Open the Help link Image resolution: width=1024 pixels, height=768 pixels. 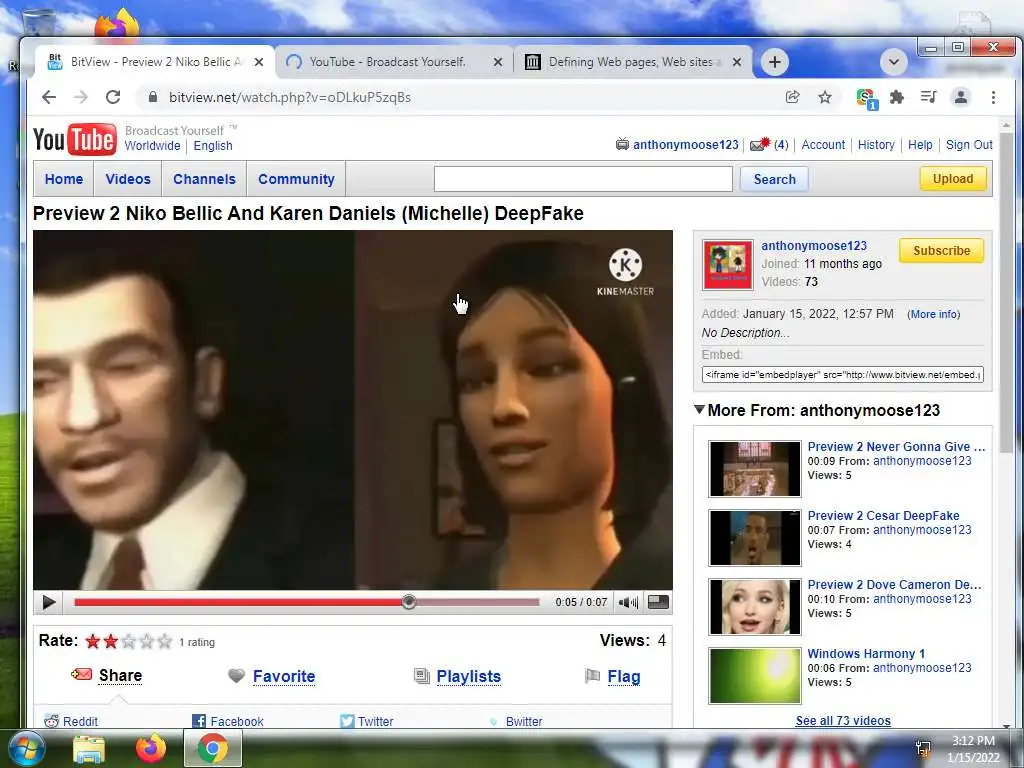click(x=920, y=145)
